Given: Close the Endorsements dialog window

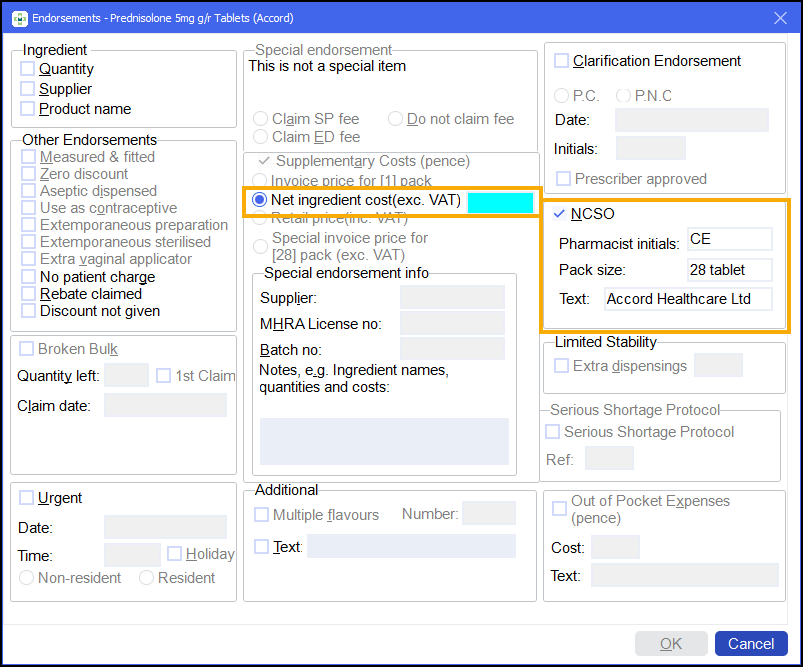Looking at the screenshot, I should (x=780, y=18).
